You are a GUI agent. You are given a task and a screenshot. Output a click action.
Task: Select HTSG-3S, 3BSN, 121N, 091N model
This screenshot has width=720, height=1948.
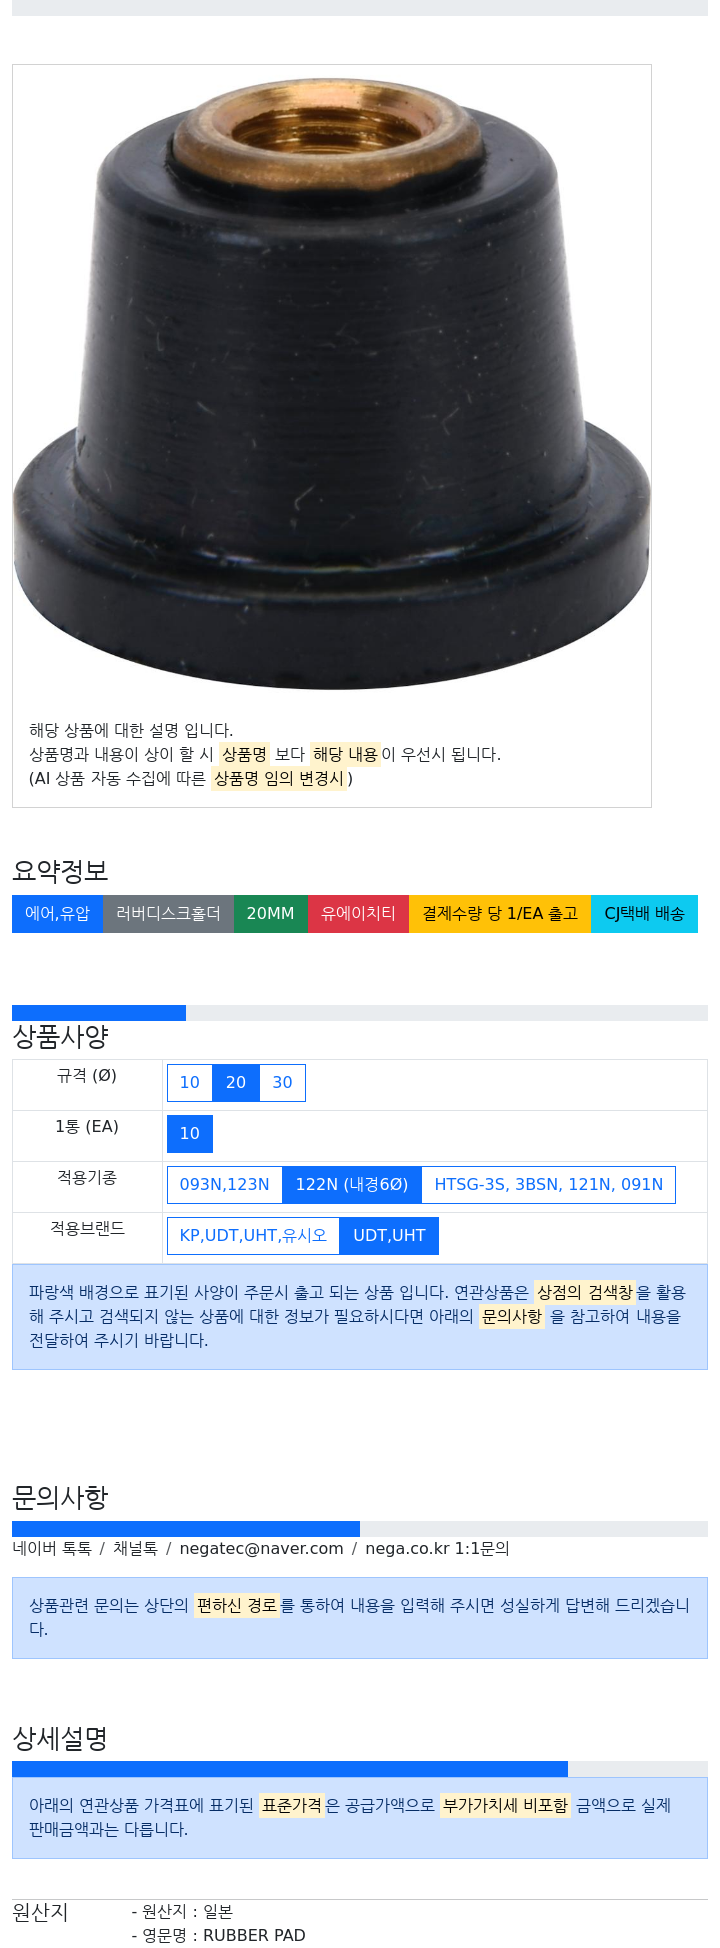pyautogui.click(x=549, y=1185)
